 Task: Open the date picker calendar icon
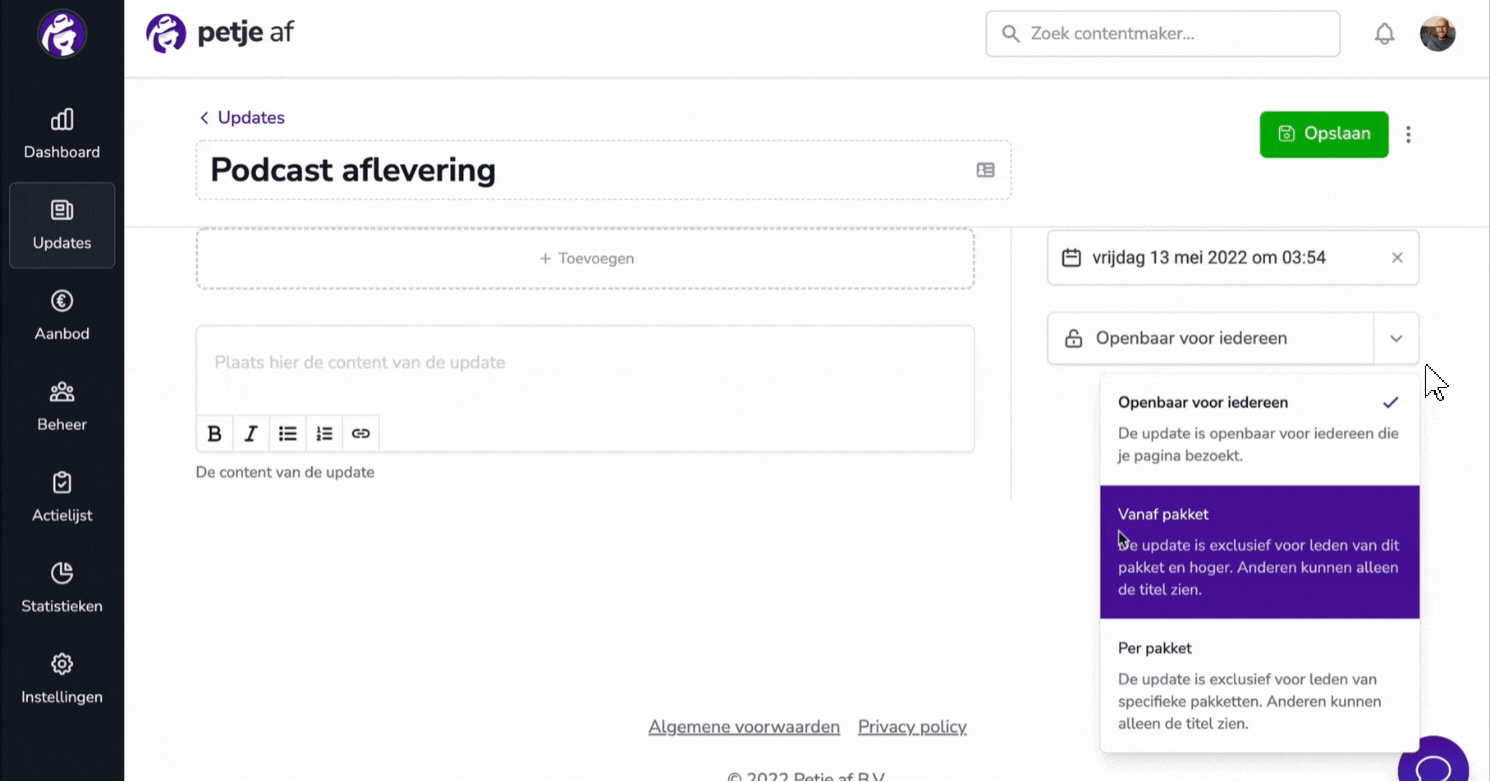[x=1071, y=258]
